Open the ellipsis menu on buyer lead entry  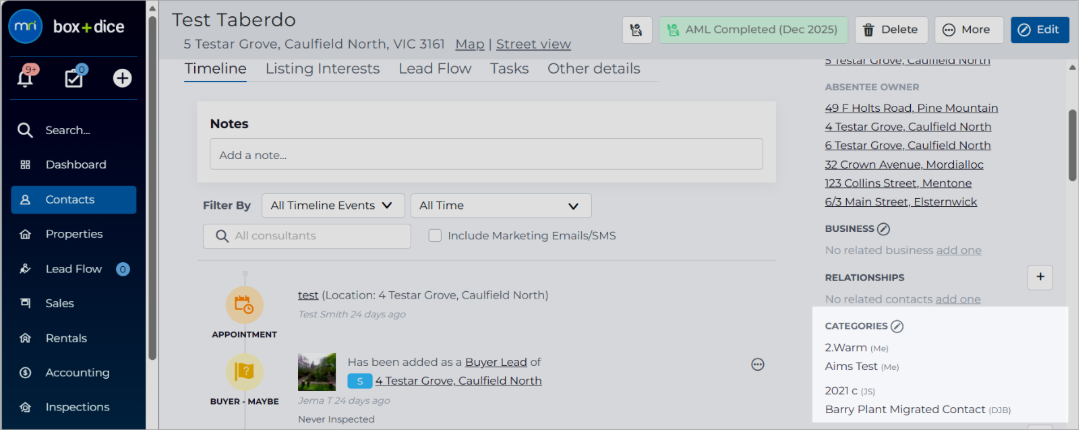click(x=758, y=365)
